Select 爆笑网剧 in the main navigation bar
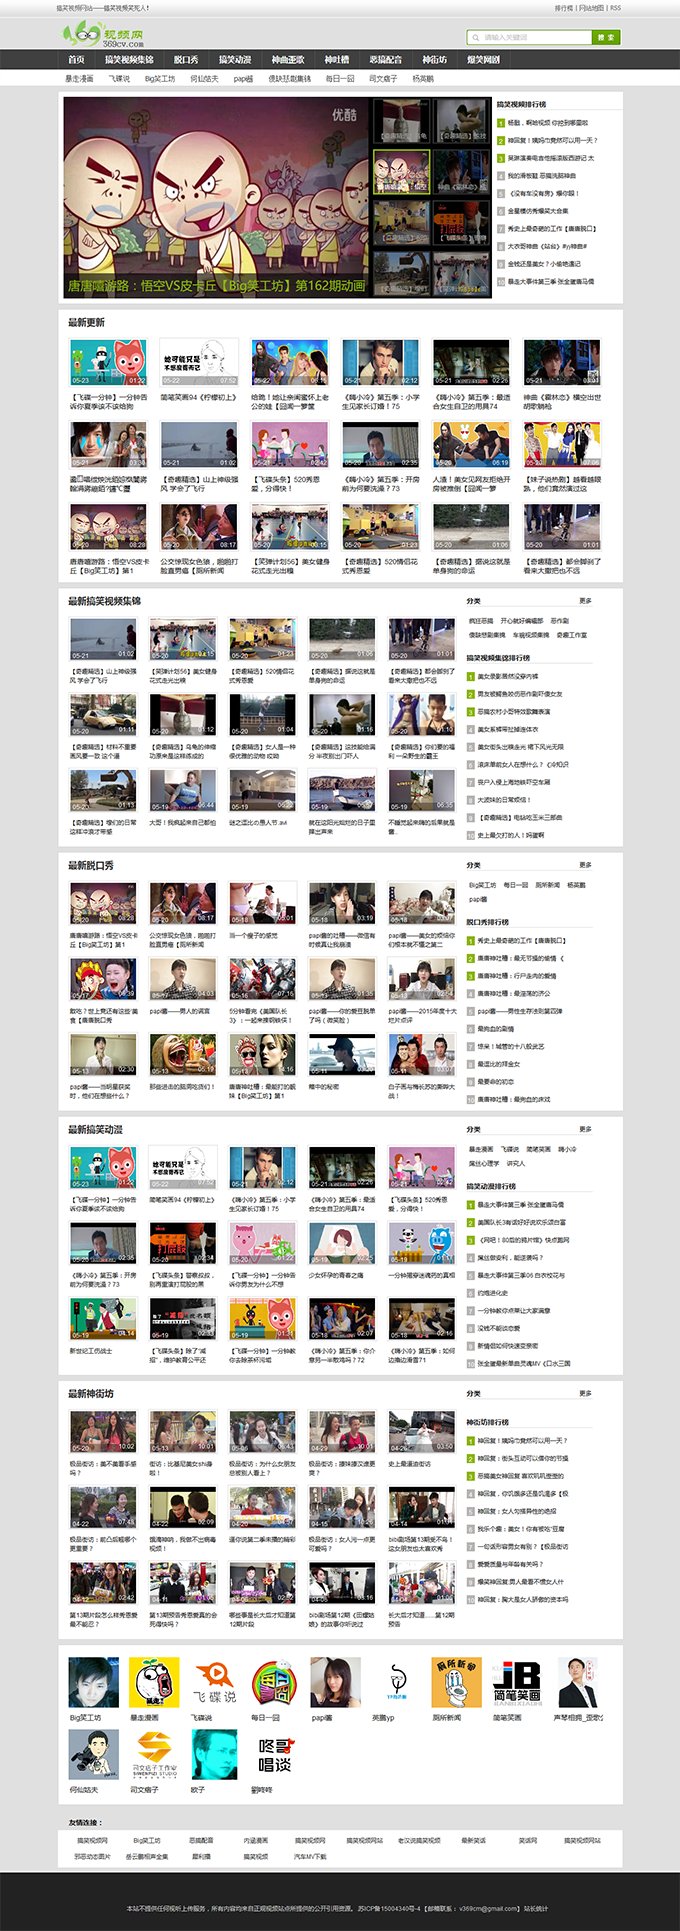The width and height of the screenshot is (680, 1931). (483, 60)
